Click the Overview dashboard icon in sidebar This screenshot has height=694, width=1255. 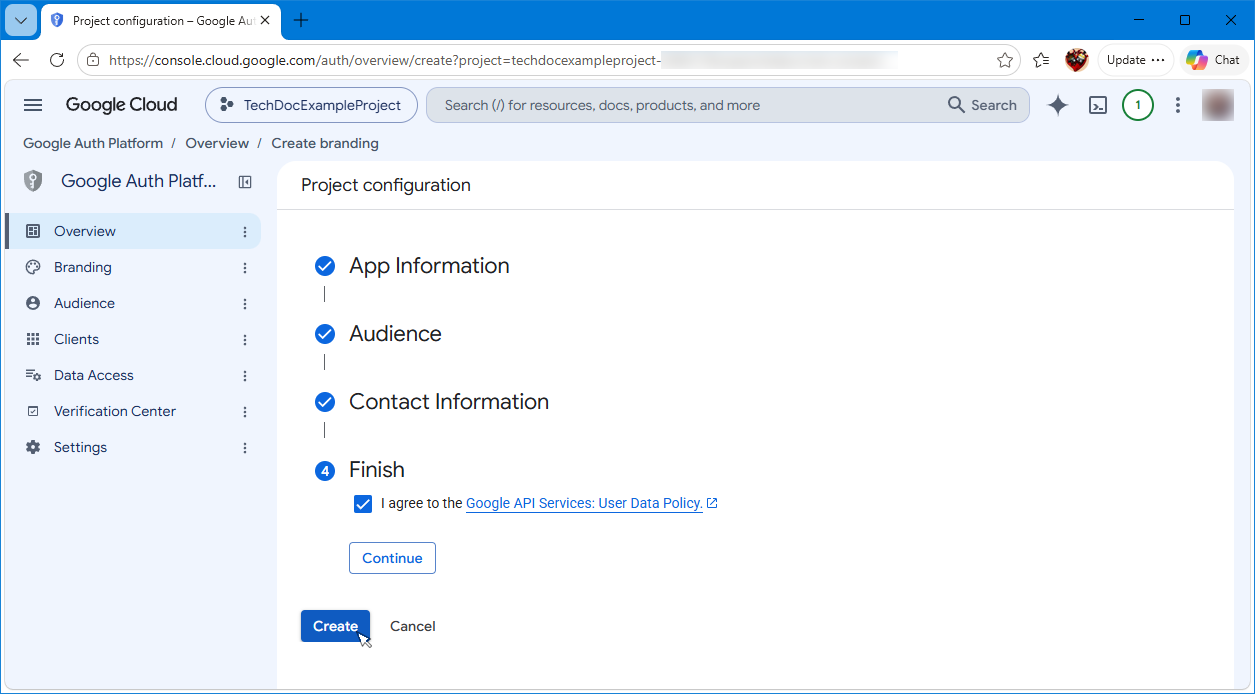[33, 231]
